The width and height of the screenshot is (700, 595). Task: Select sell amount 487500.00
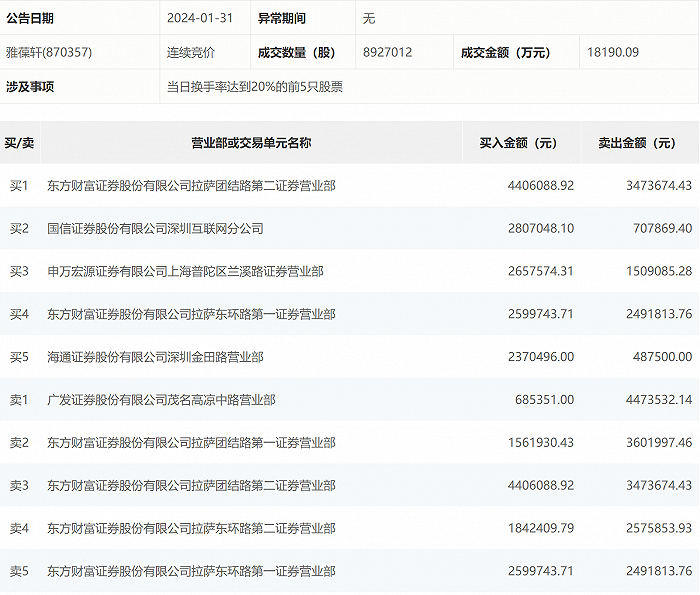point(662,357)
